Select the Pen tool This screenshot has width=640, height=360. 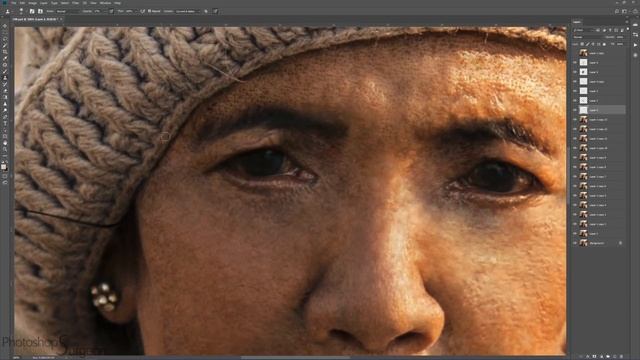pos(4,117)
